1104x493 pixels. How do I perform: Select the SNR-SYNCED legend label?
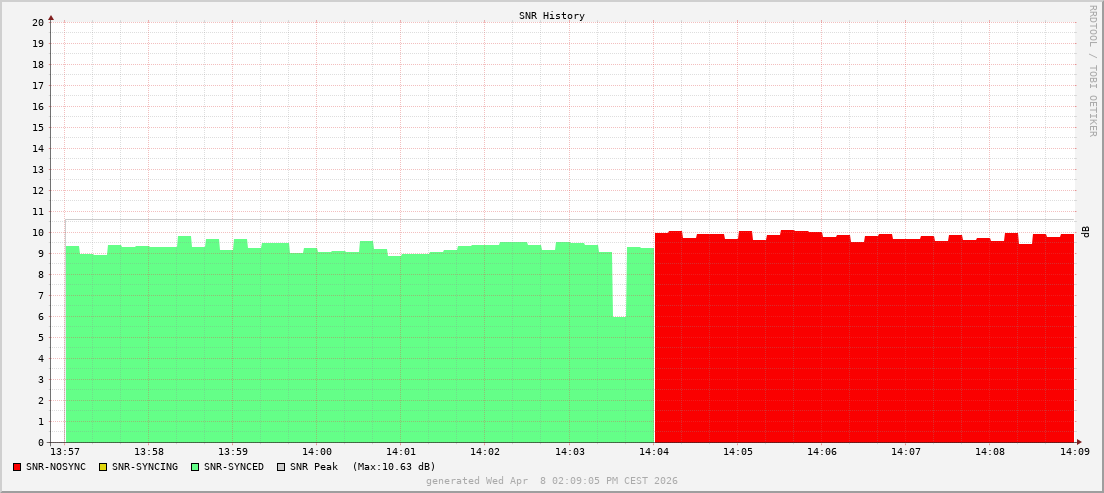[234, 467]
